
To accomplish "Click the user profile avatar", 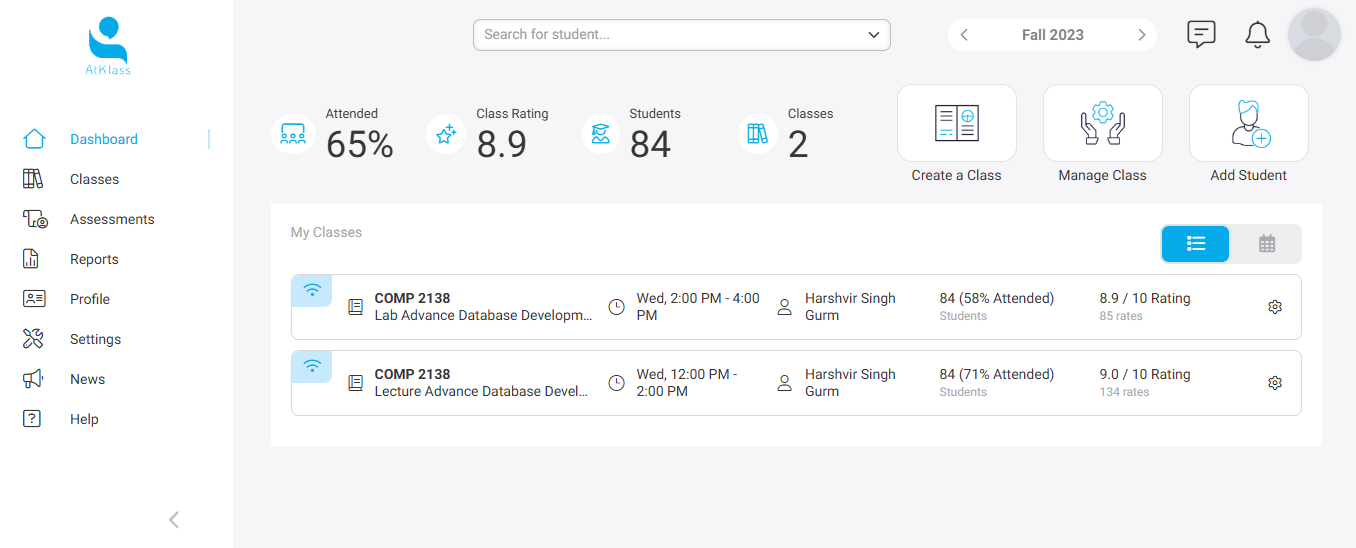I will [1314, 35].
